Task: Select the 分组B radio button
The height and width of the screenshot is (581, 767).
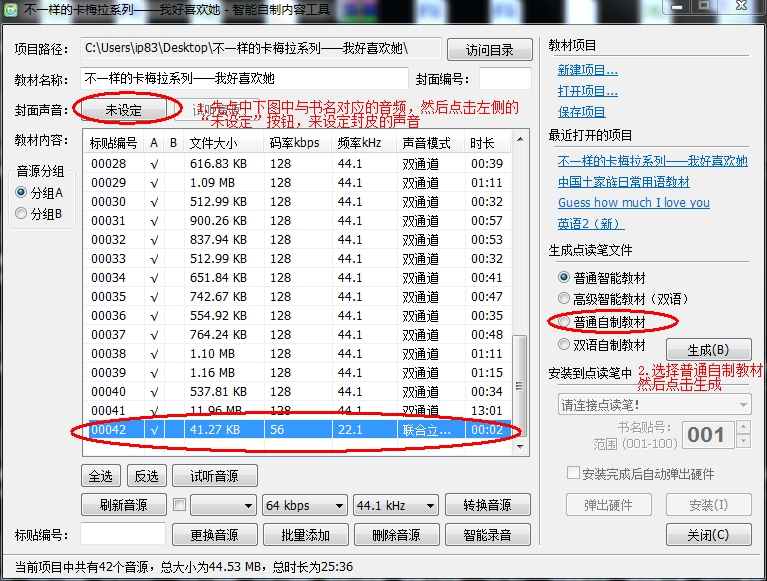Action: click(21, 213)
